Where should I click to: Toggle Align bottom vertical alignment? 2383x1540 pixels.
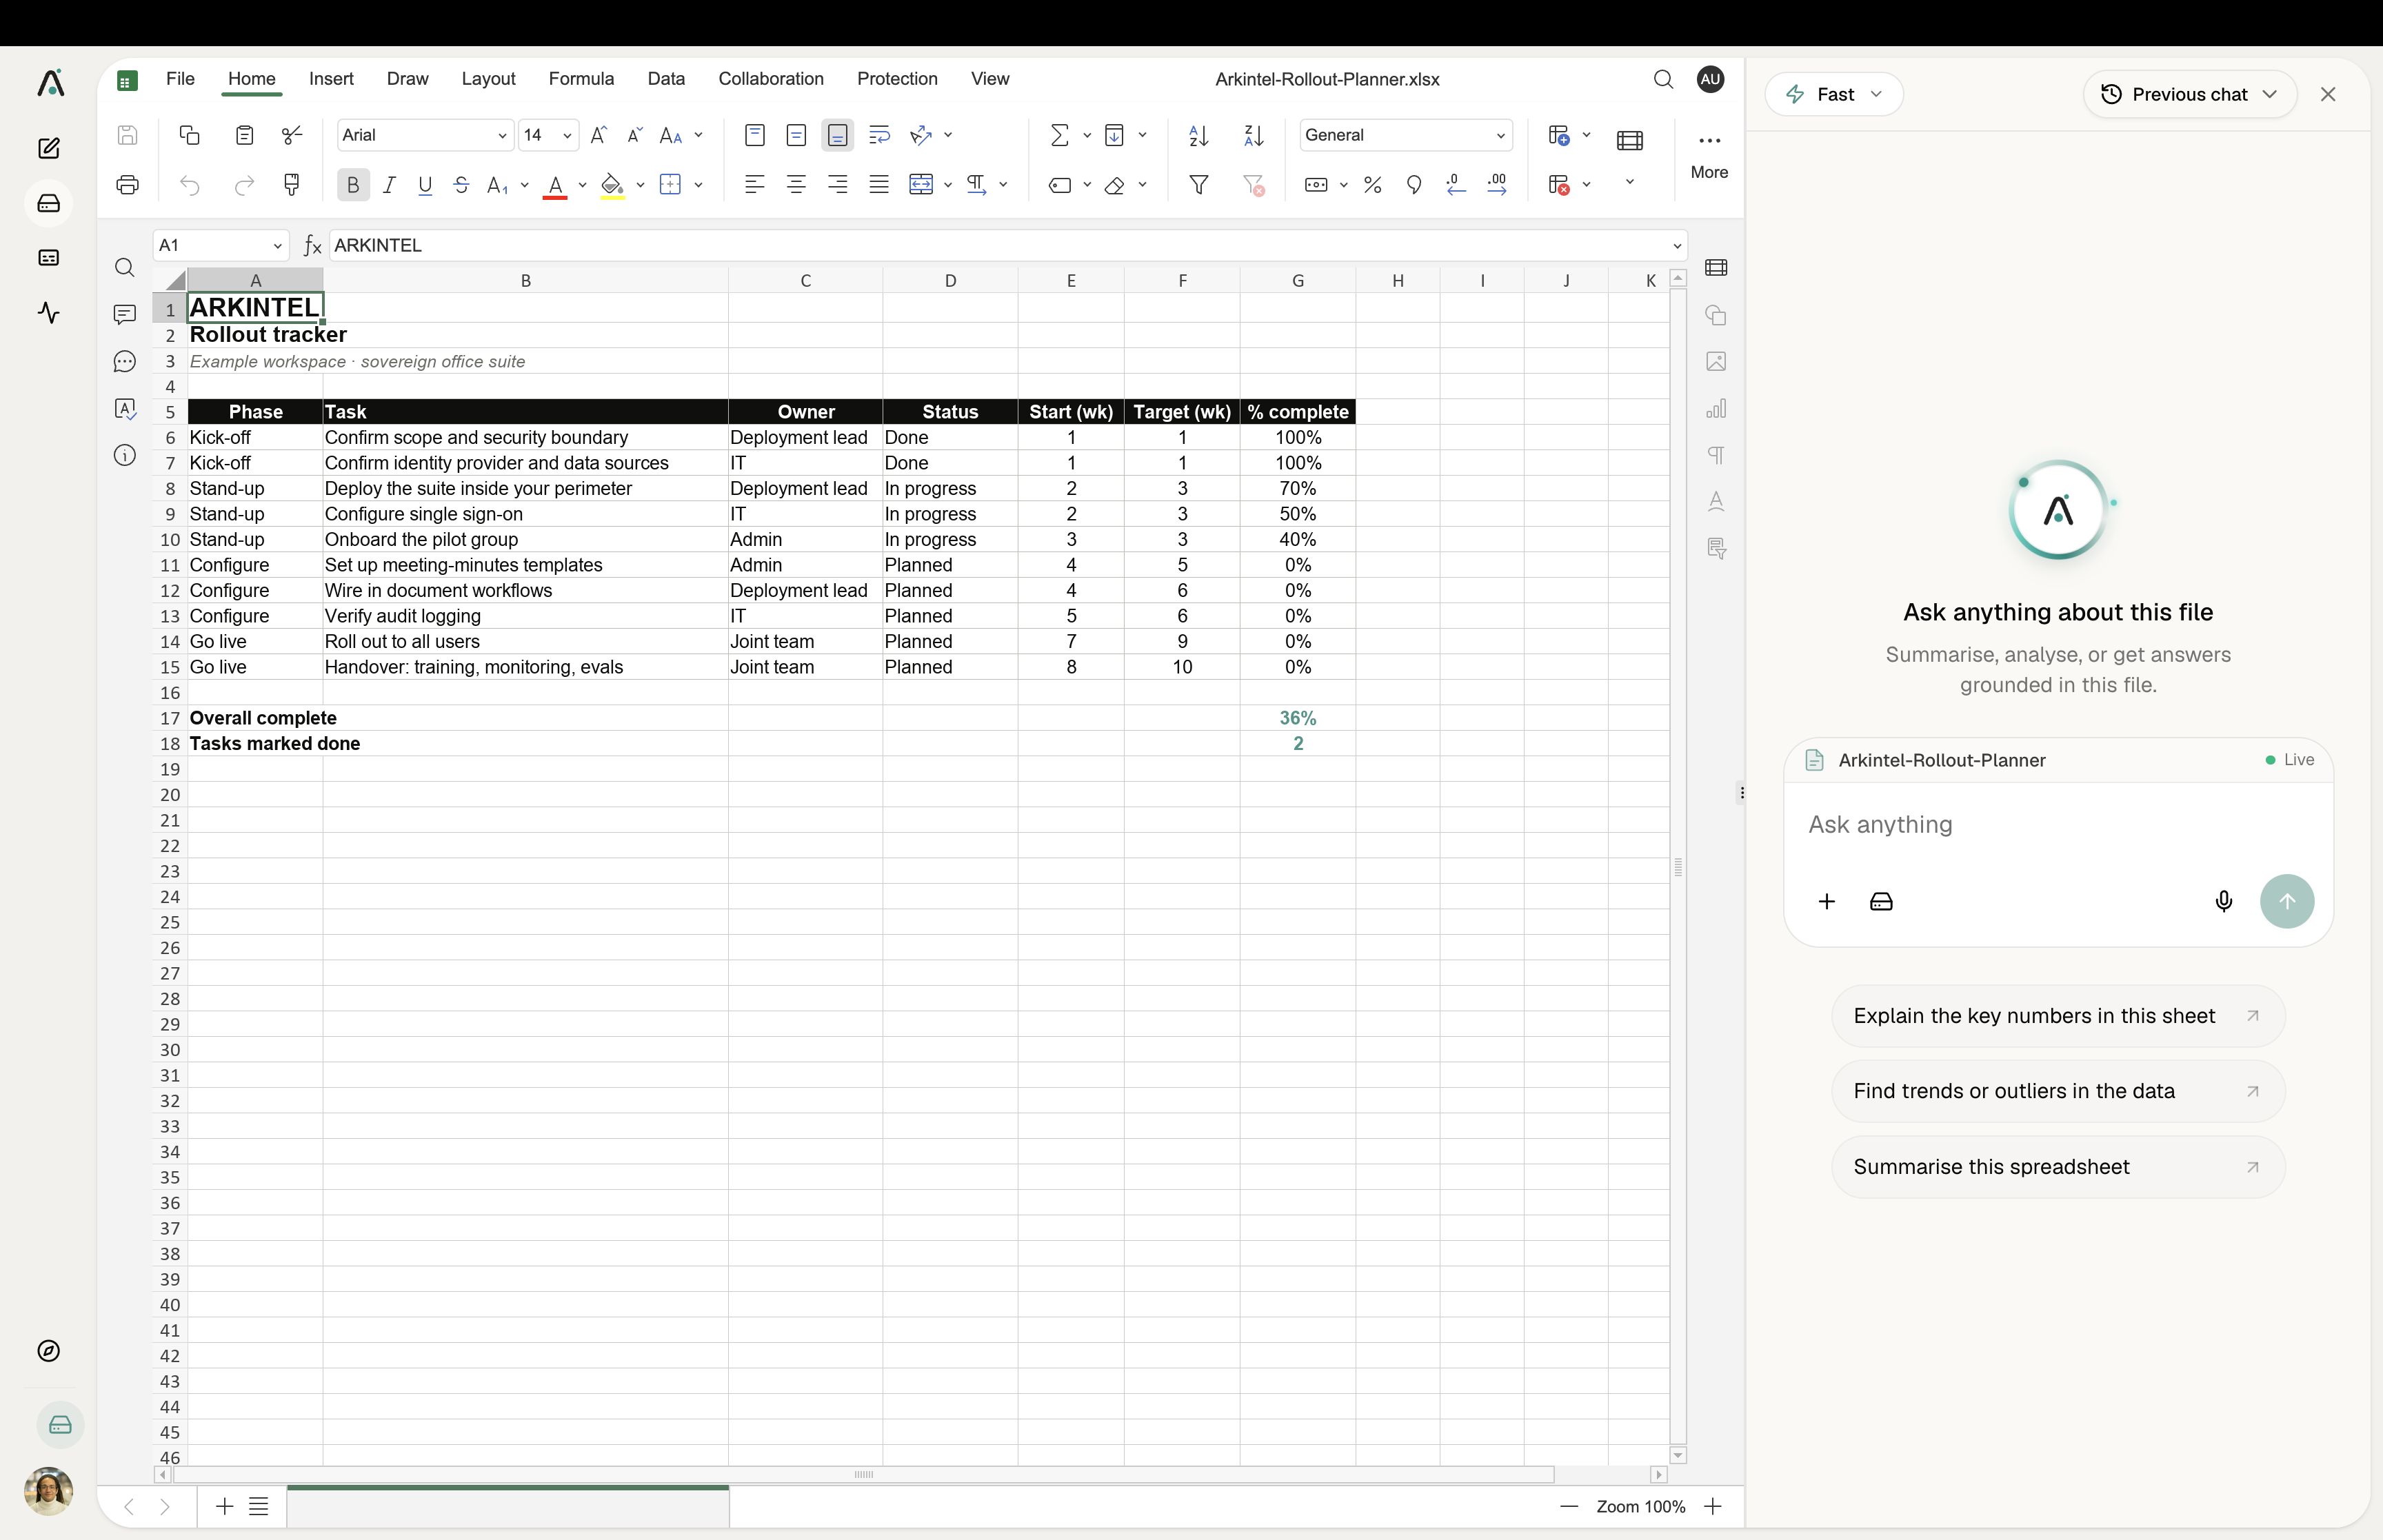pyautogui.click(x=838, y=135)
